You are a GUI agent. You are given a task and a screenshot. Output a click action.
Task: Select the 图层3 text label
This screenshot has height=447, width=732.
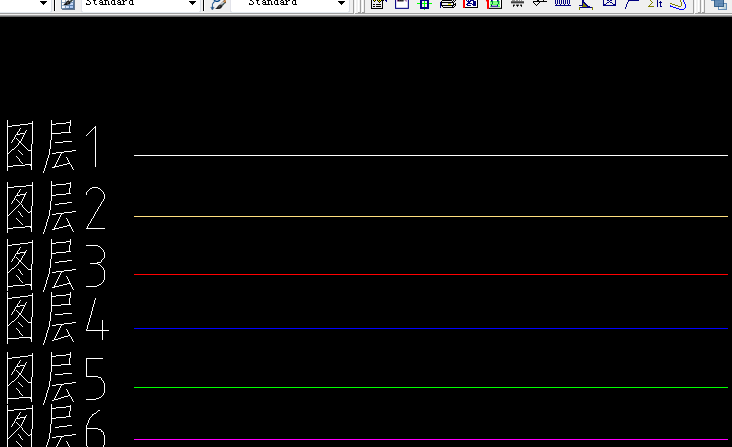coord(56,265)
